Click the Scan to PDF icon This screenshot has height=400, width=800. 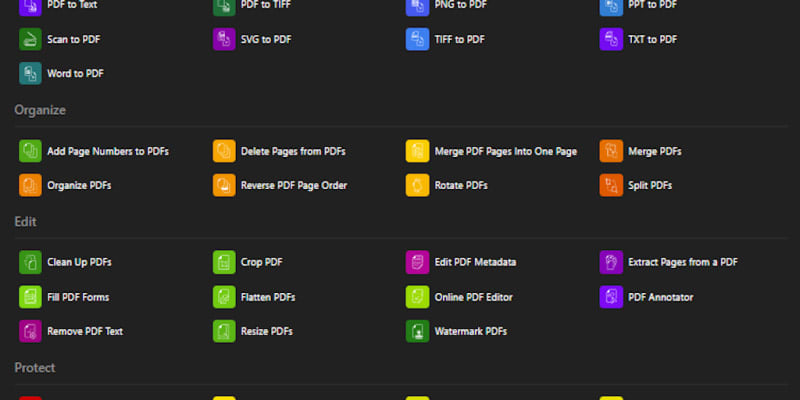(31, 40)
